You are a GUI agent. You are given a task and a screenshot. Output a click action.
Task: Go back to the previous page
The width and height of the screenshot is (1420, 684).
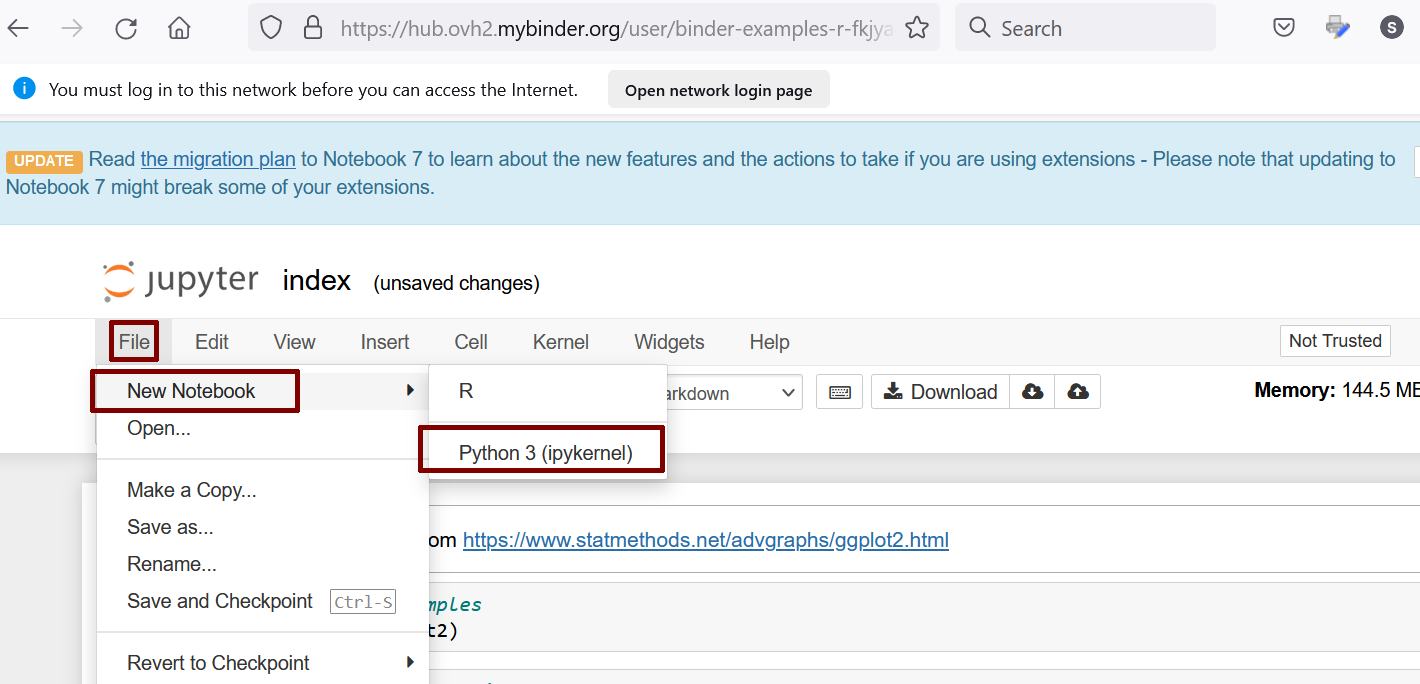(18, 28)
